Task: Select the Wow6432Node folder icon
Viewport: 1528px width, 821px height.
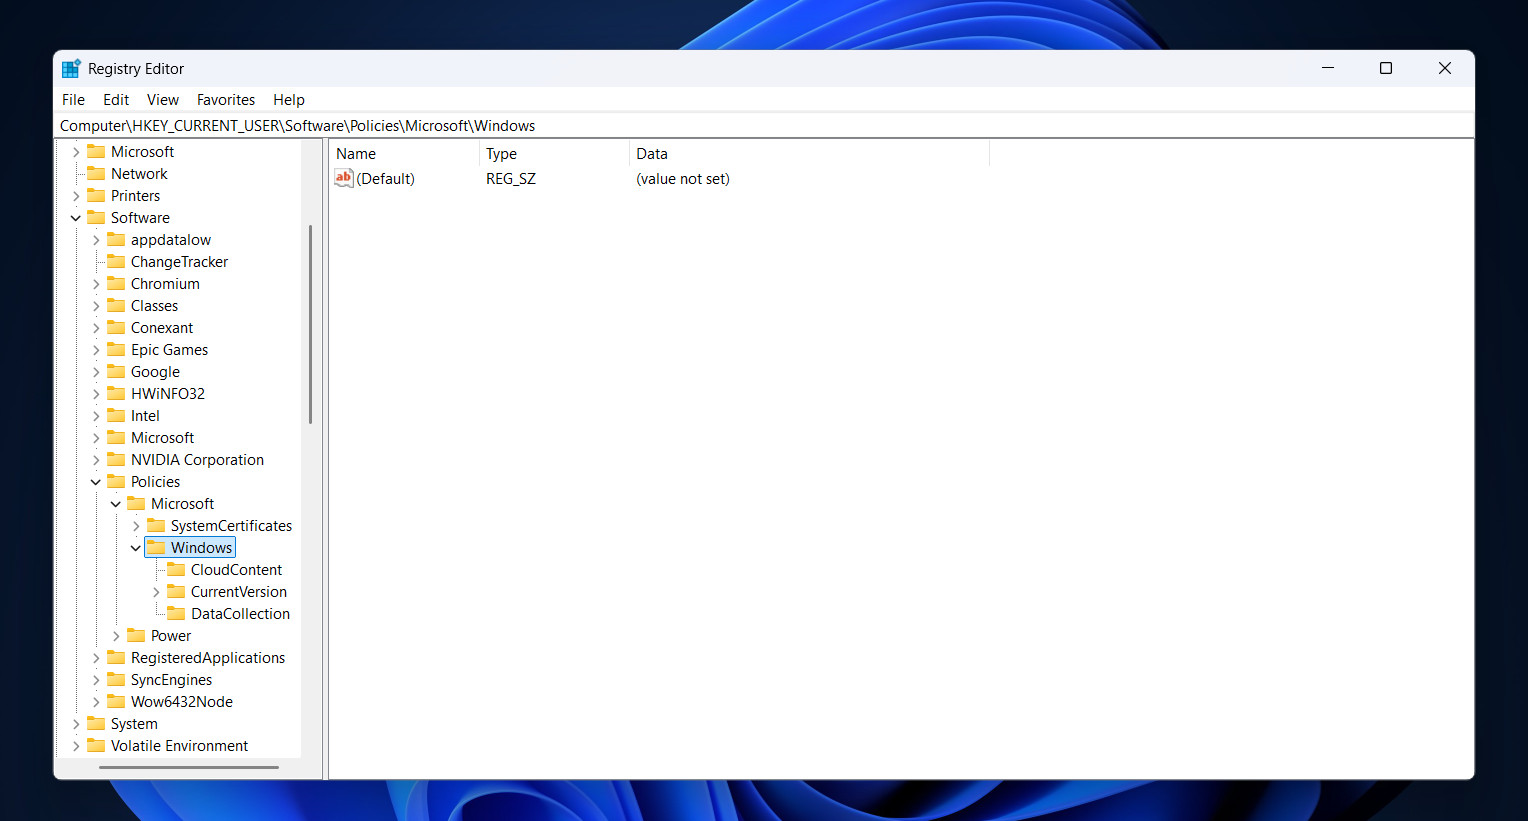Action: pos(117,701)
